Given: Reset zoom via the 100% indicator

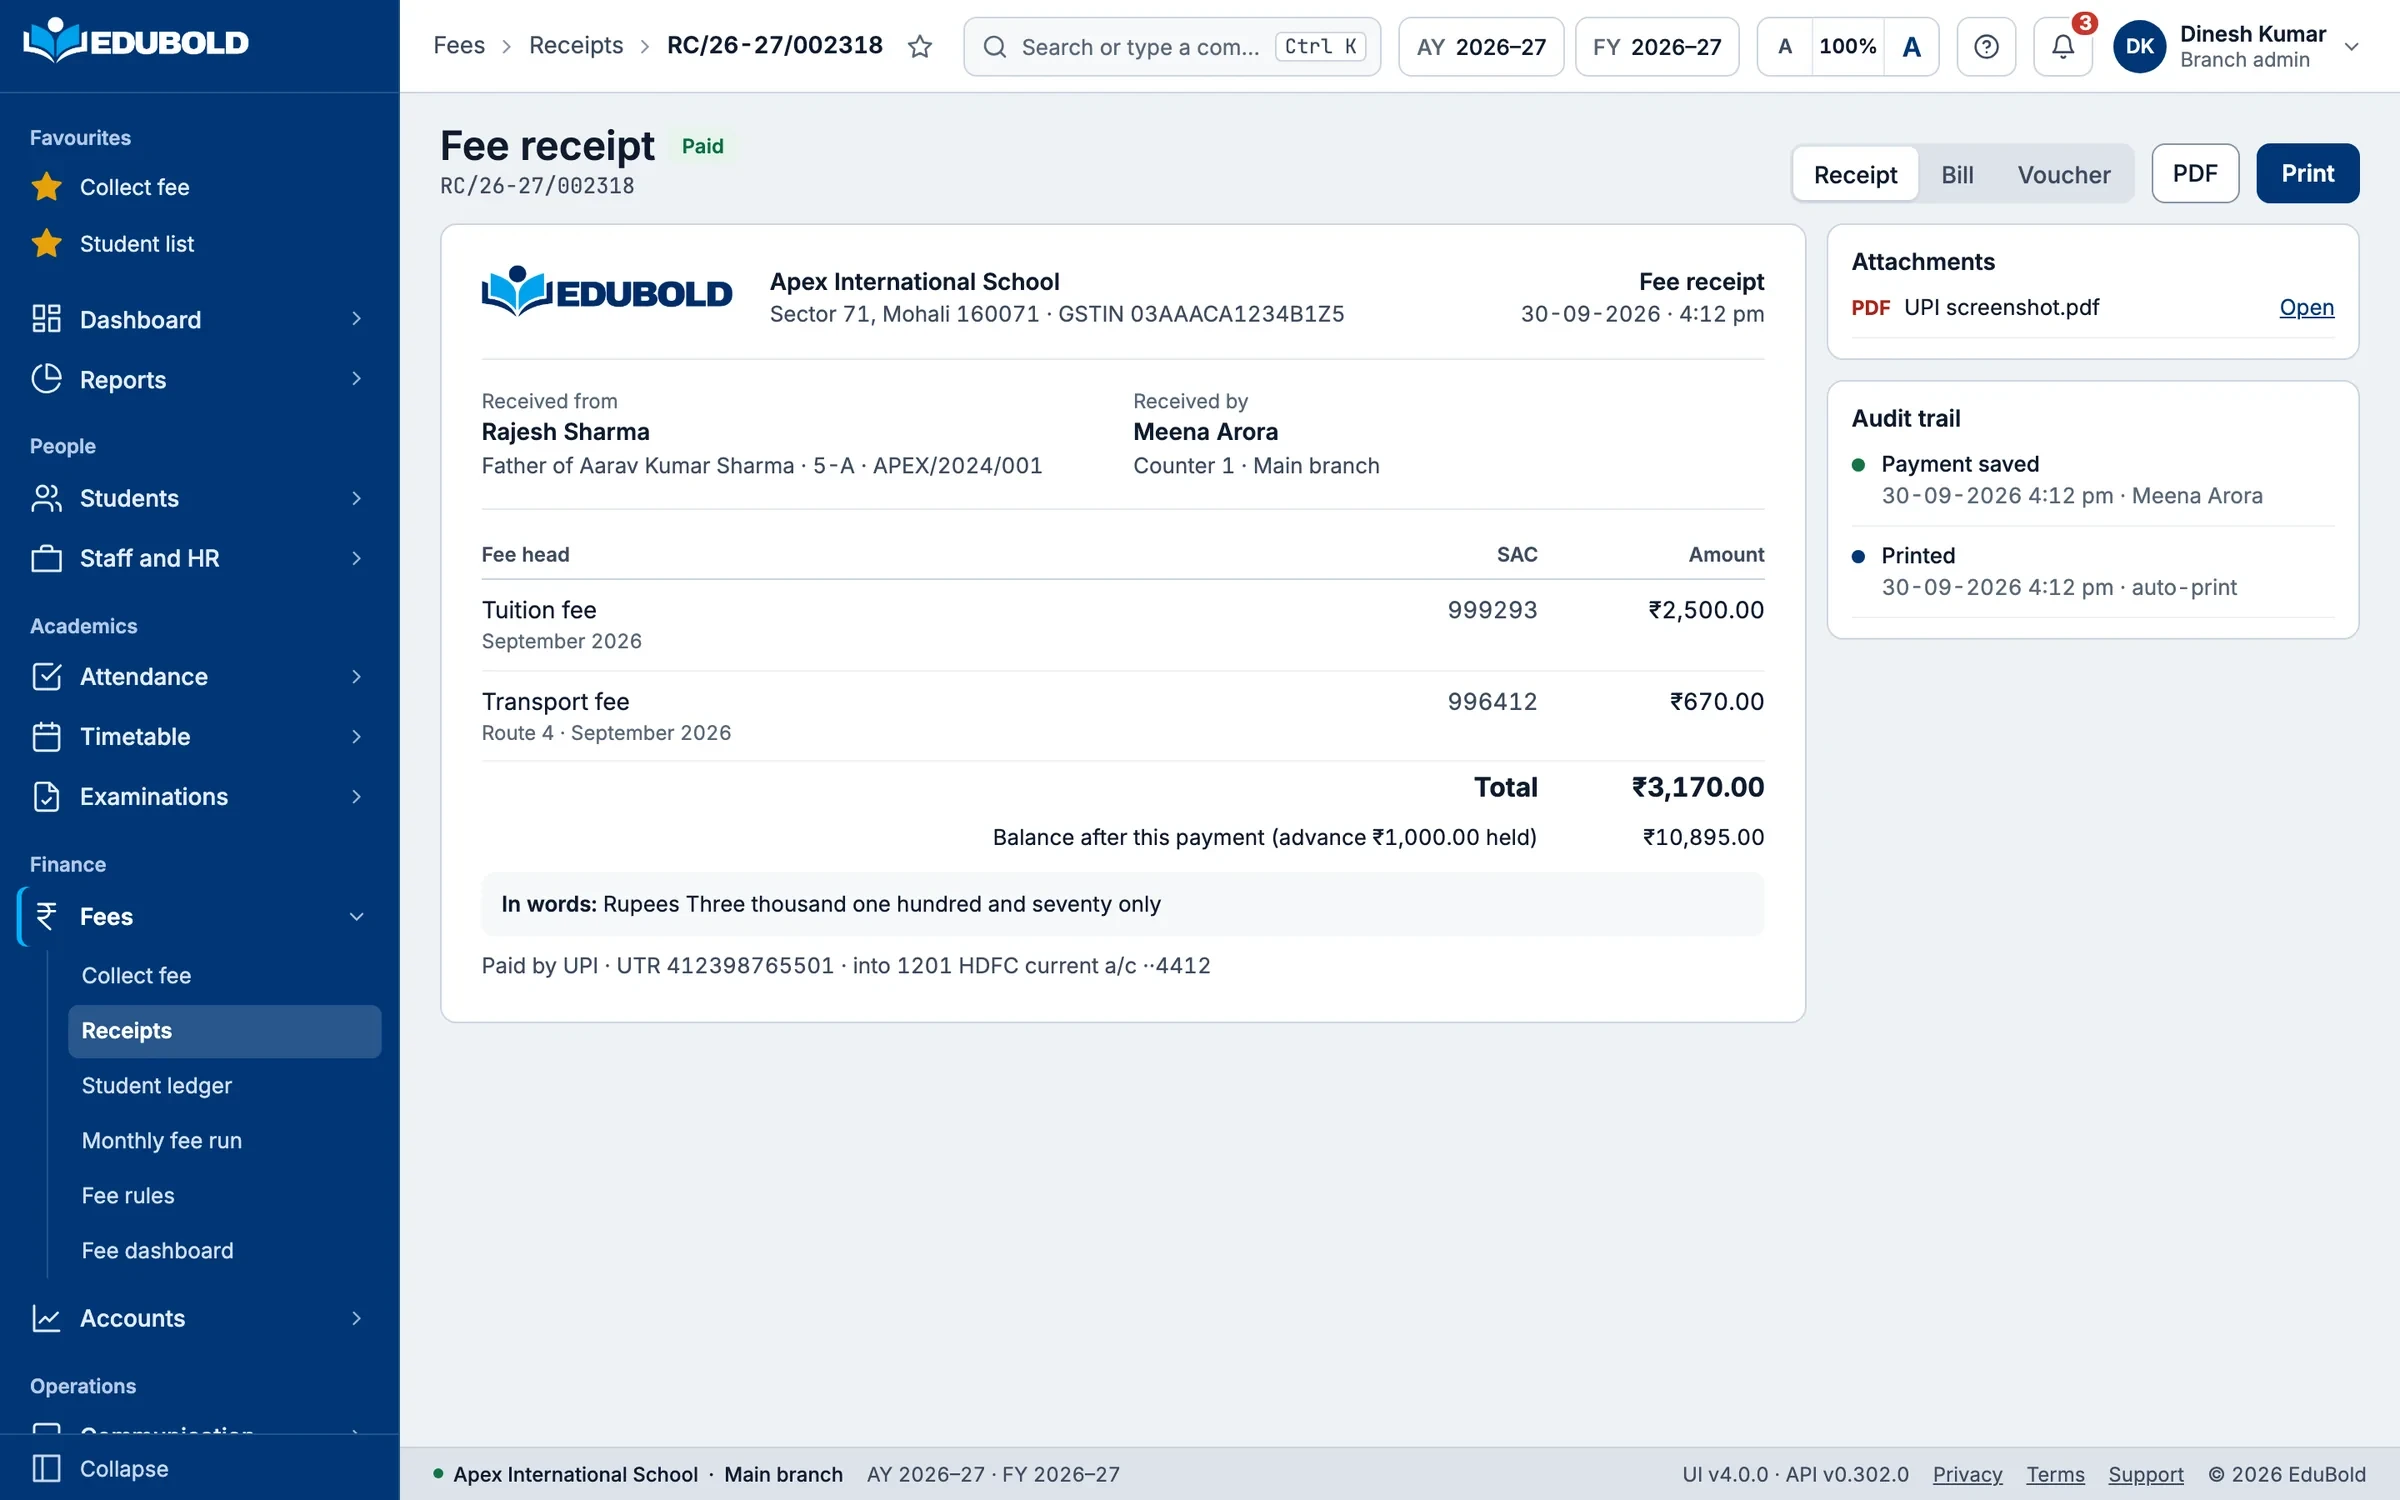Looking at the screenshot, I should [x=1848, y=46].
